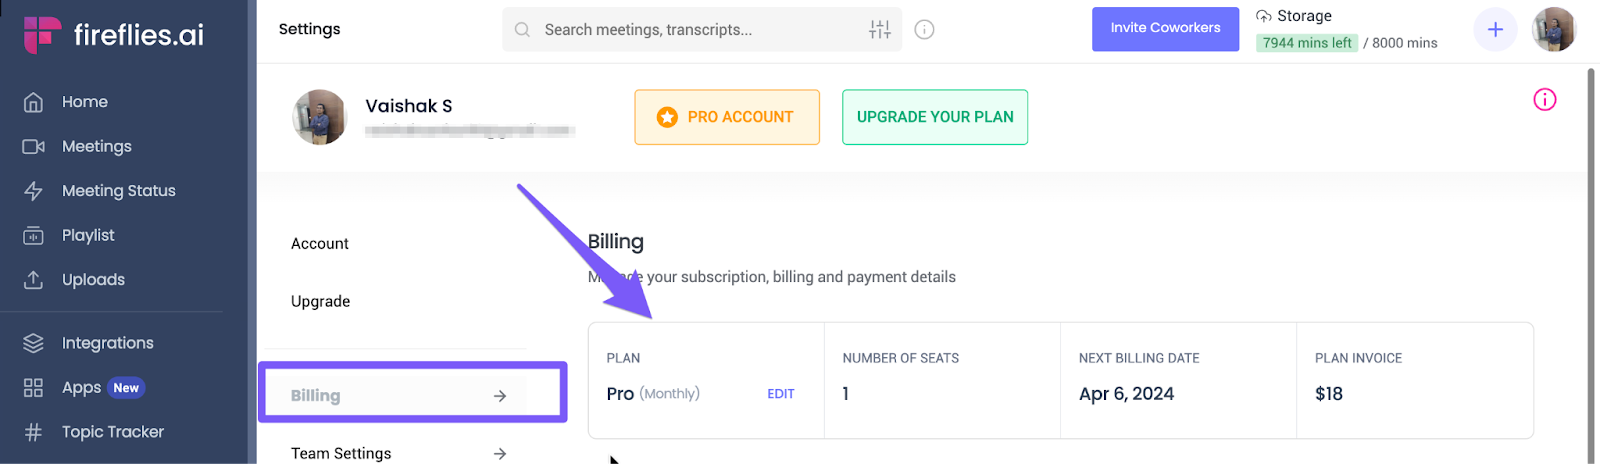Image resolution: width=1600 pixels, height=464 pixels.
Task: Click the Home icon in sidebar
Action: coord(33,102)
